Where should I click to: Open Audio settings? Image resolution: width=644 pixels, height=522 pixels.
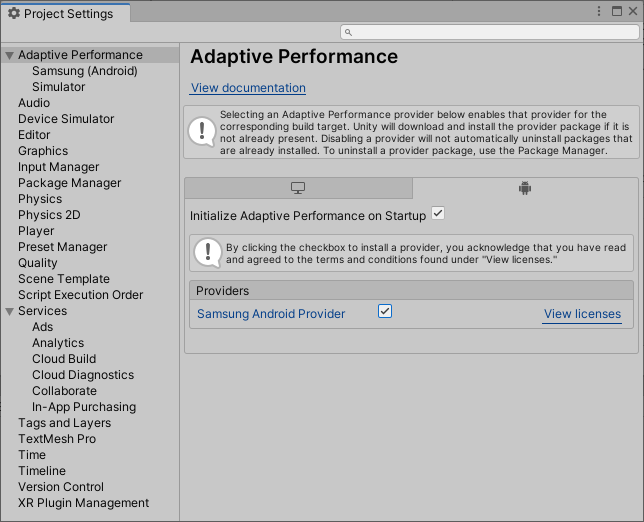click(34, 103)
